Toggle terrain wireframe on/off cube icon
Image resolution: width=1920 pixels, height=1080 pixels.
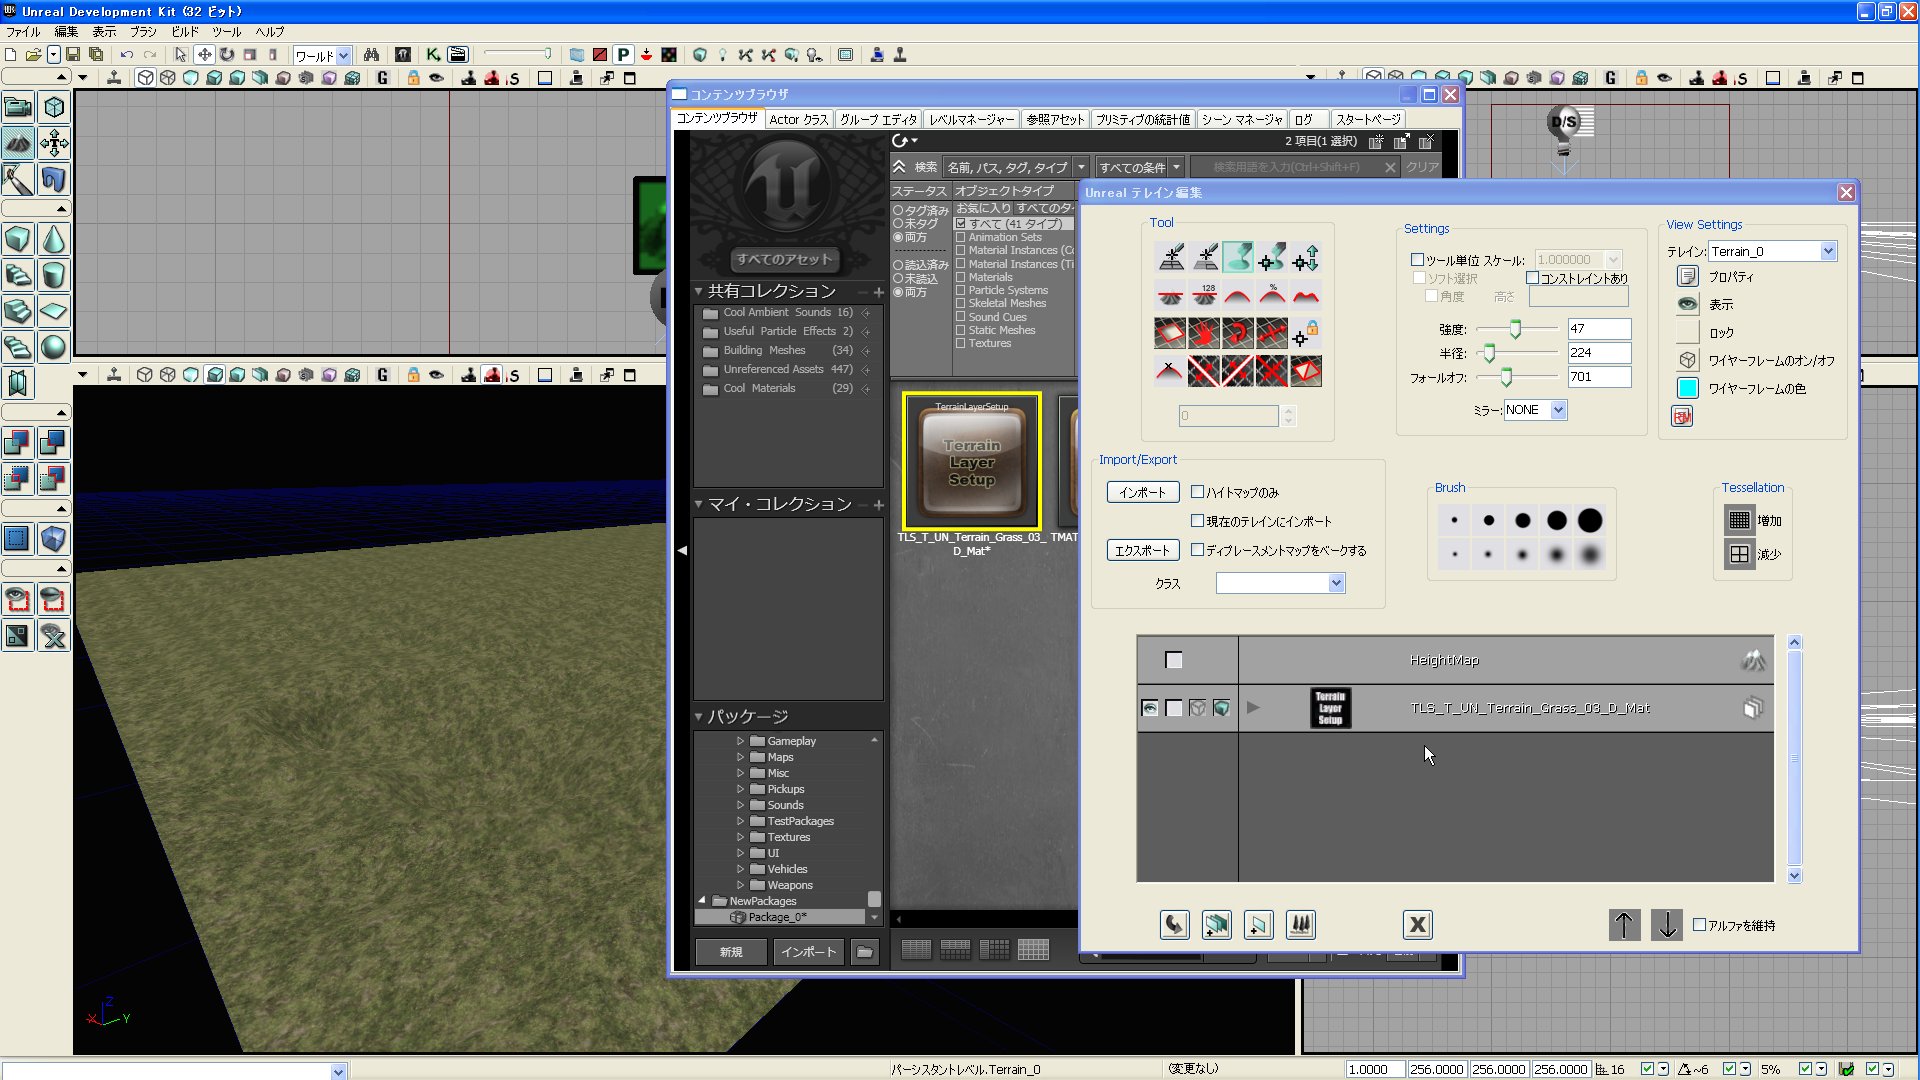click(1688, 360)
